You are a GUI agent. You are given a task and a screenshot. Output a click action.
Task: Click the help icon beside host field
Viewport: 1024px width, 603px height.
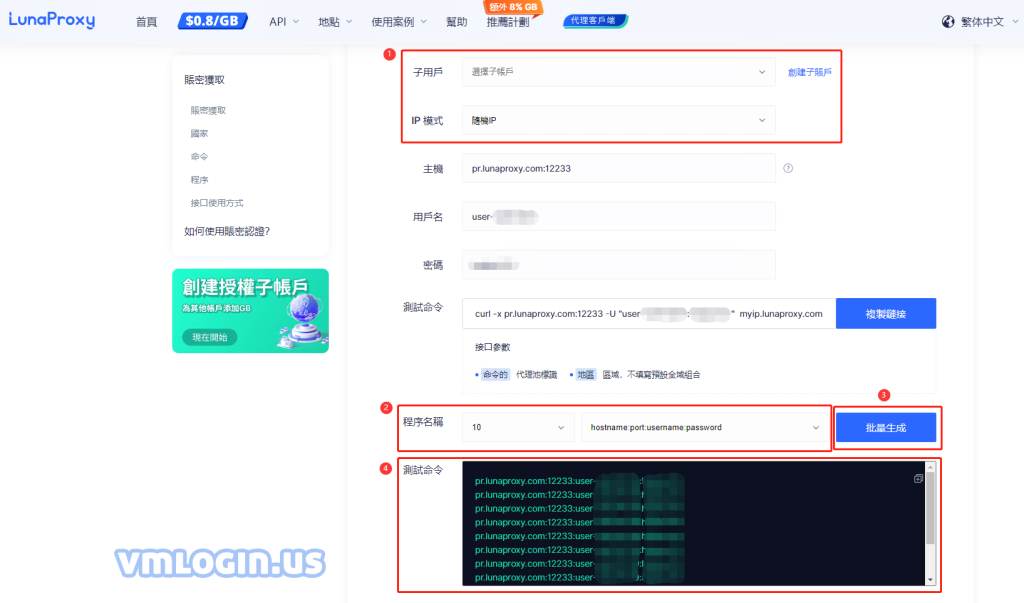(x=788, y=168)
